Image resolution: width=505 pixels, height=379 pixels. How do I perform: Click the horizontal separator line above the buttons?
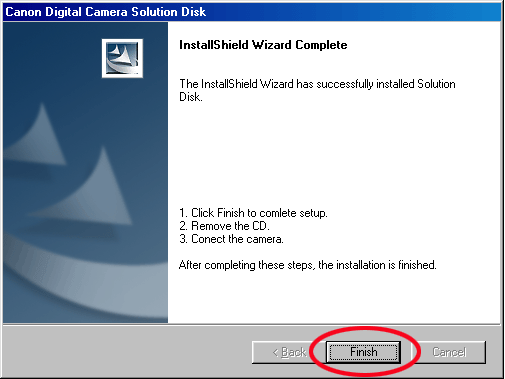click(x=252, y=324)
